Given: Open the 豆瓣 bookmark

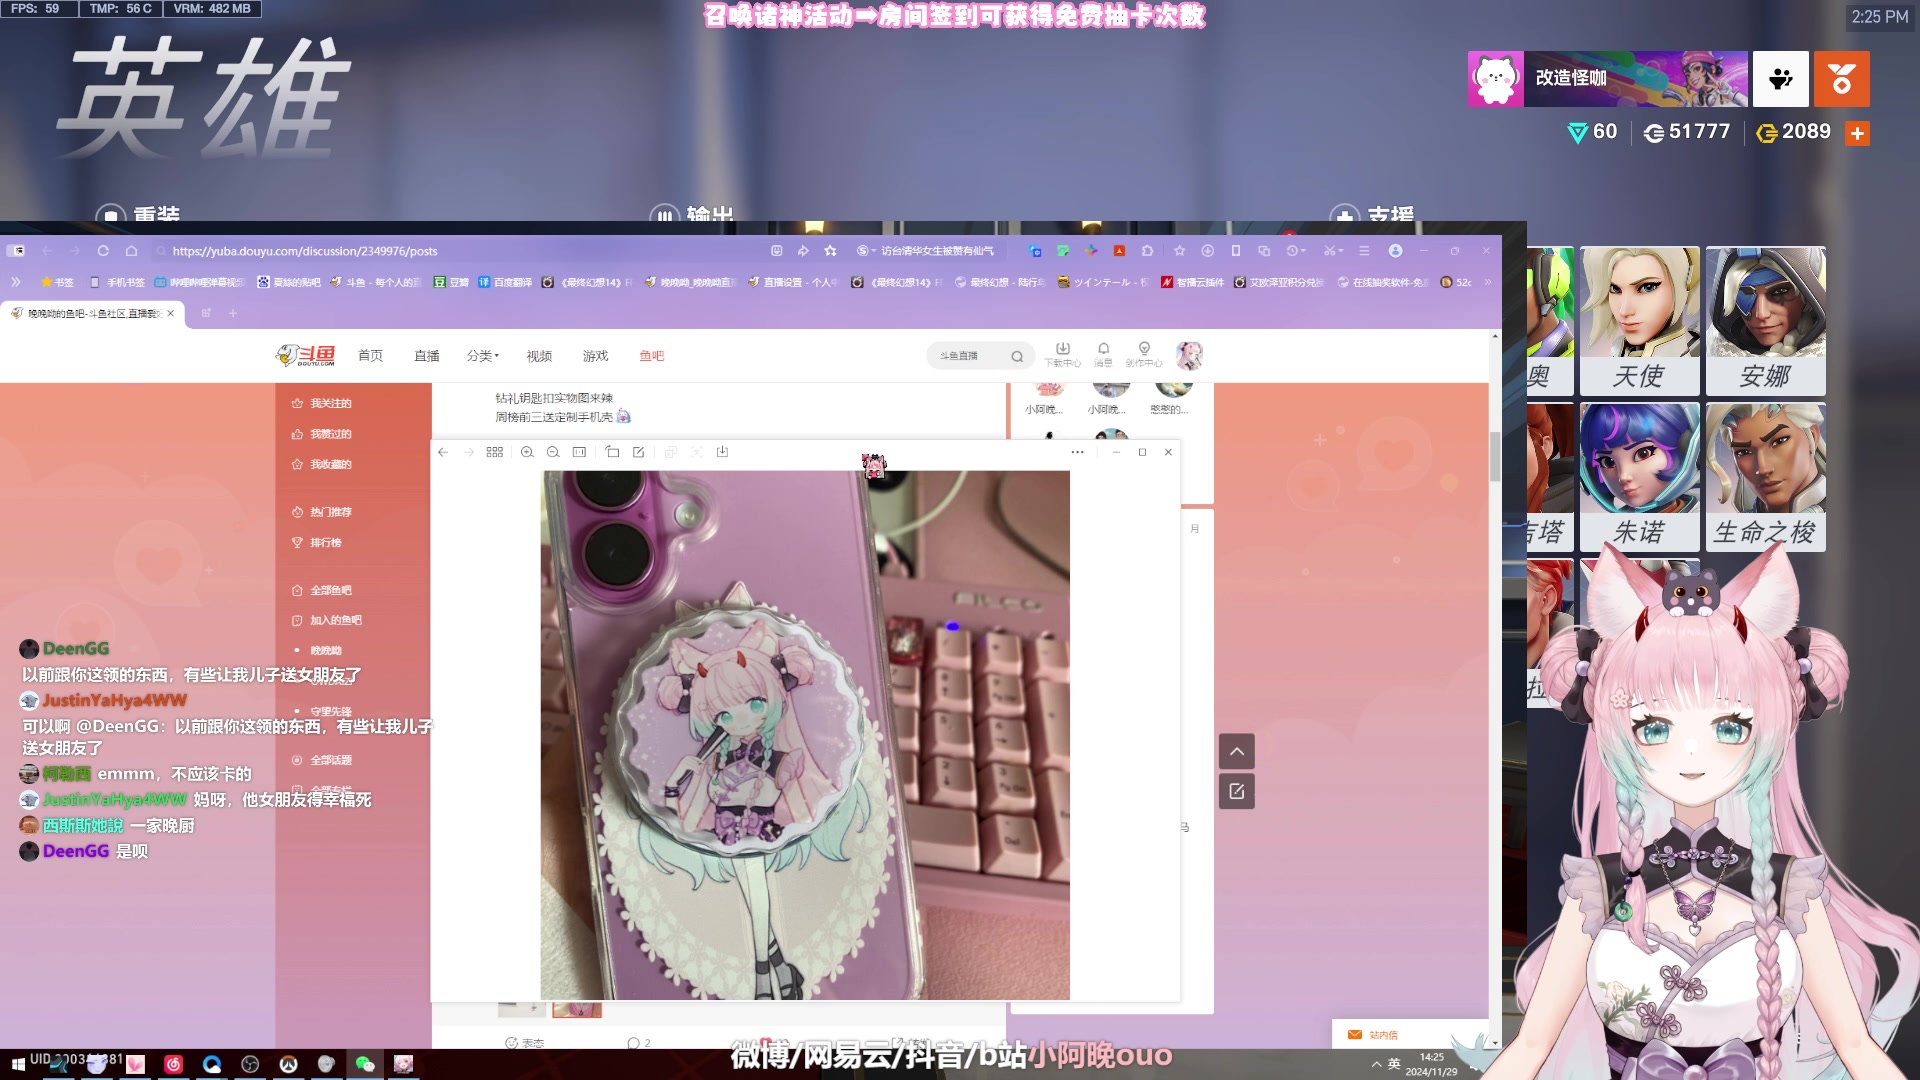Looking at the screenshot, I should pyautogui.click(x=451, y=282).
